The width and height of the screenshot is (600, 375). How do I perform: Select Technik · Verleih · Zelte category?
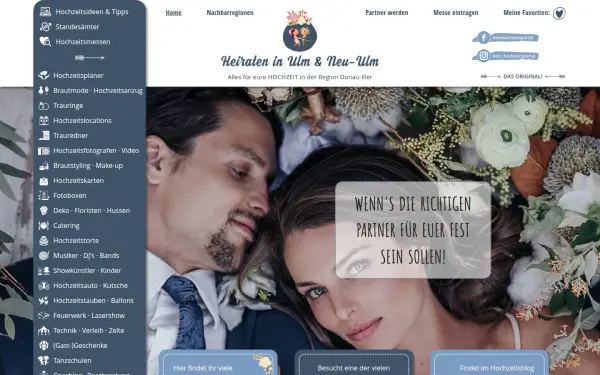pyautogui.click(x=88, y=330)
